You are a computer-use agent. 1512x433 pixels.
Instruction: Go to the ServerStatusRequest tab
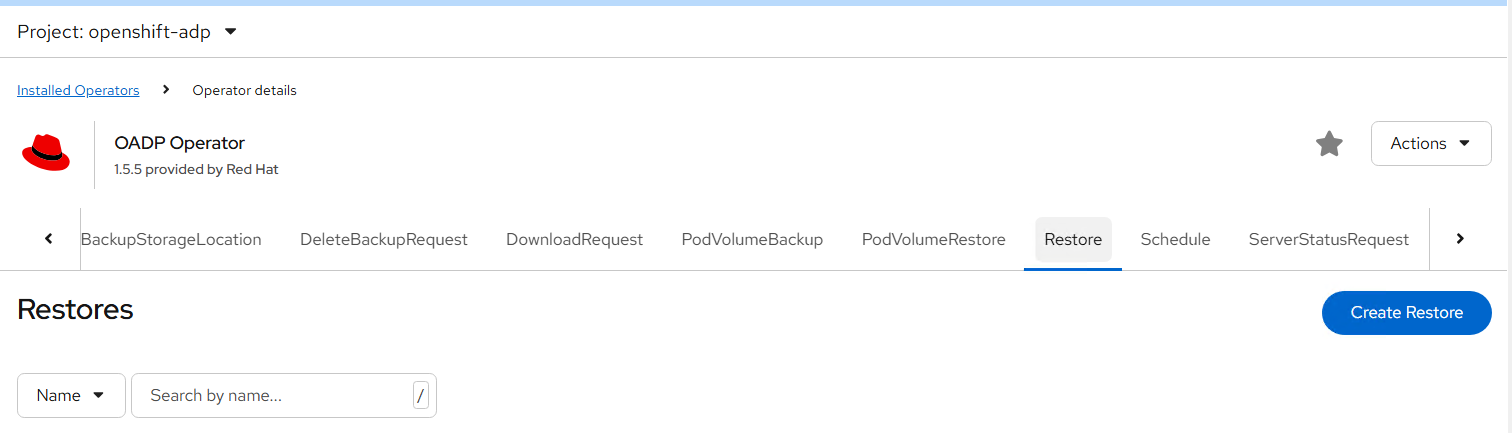click(1328, 240)
